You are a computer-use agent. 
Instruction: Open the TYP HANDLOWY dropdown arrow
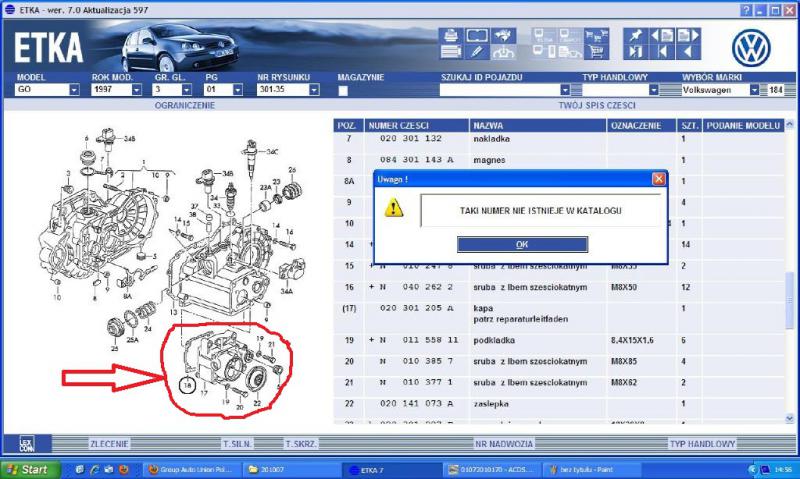pyautogui.click(x=654, y=90)
